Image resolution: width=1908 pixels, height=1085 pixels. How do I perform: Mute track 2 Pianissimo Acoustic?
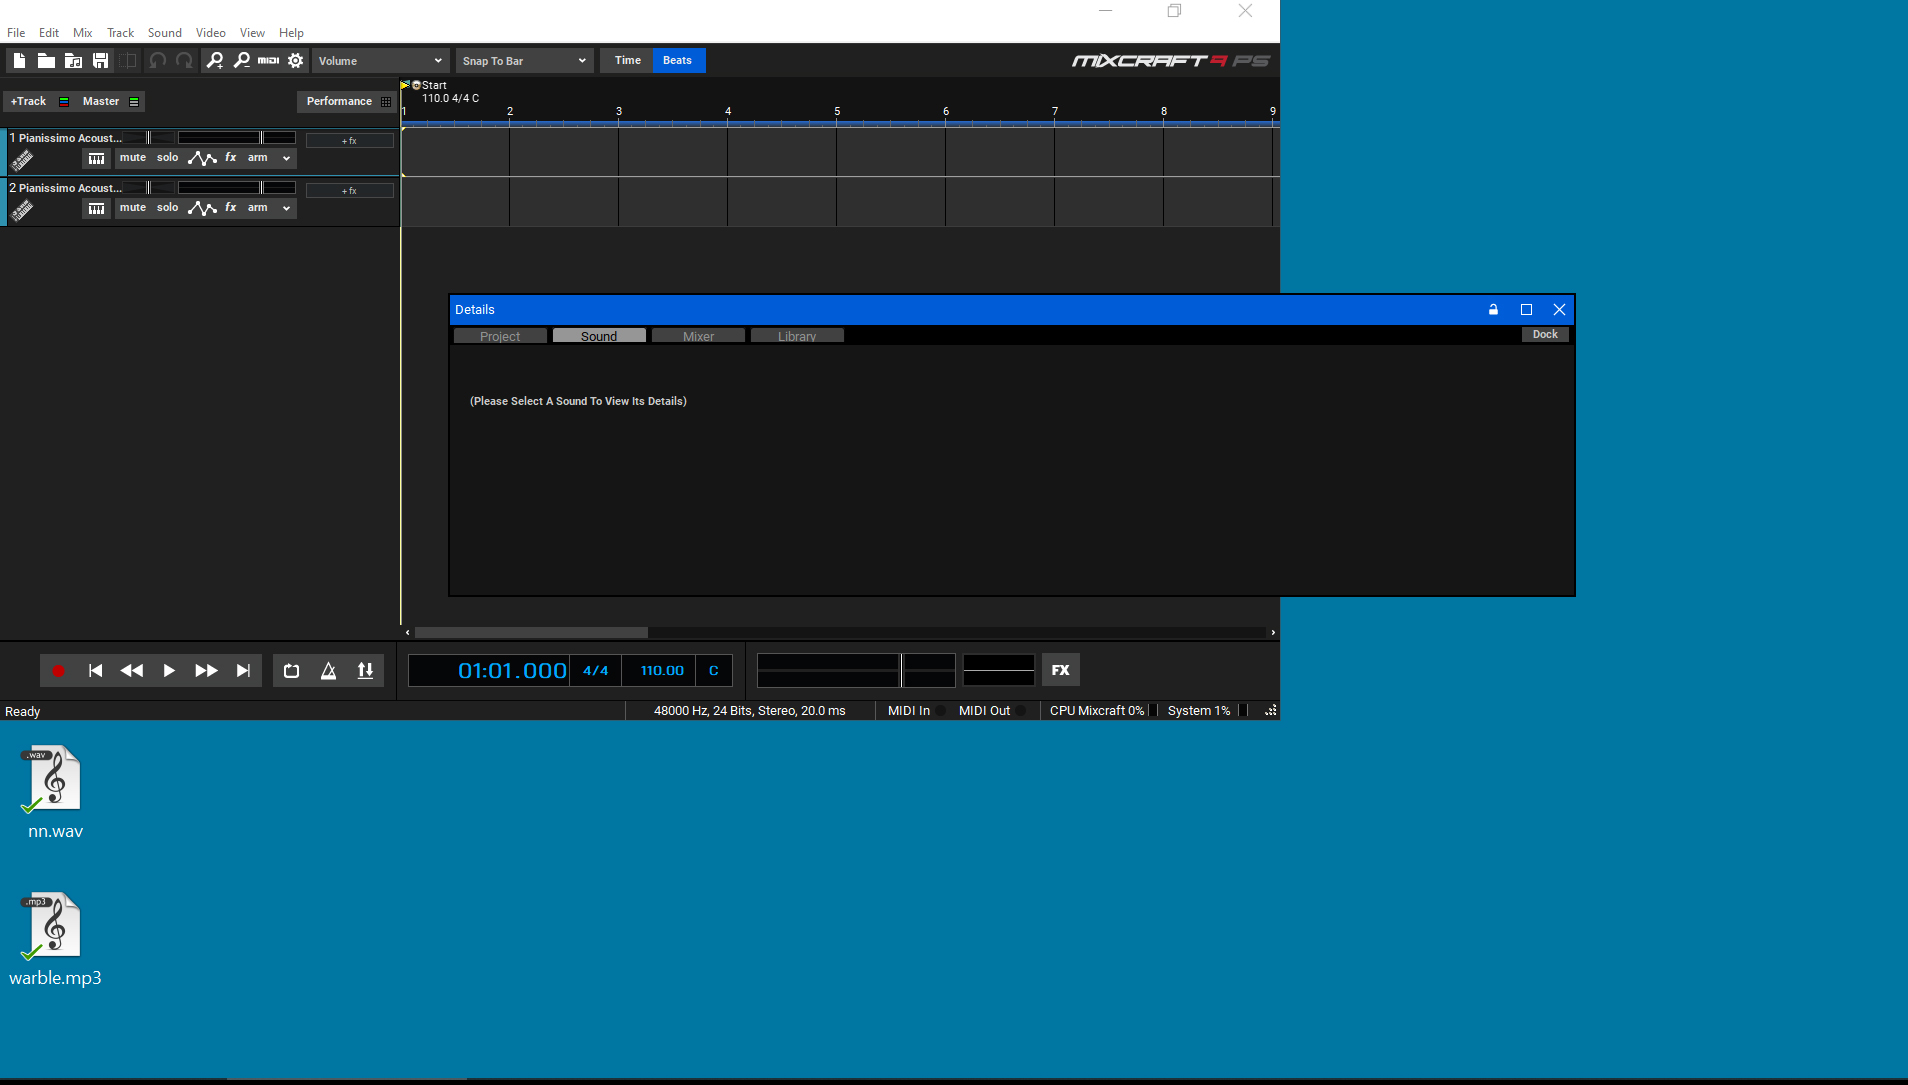133,208
